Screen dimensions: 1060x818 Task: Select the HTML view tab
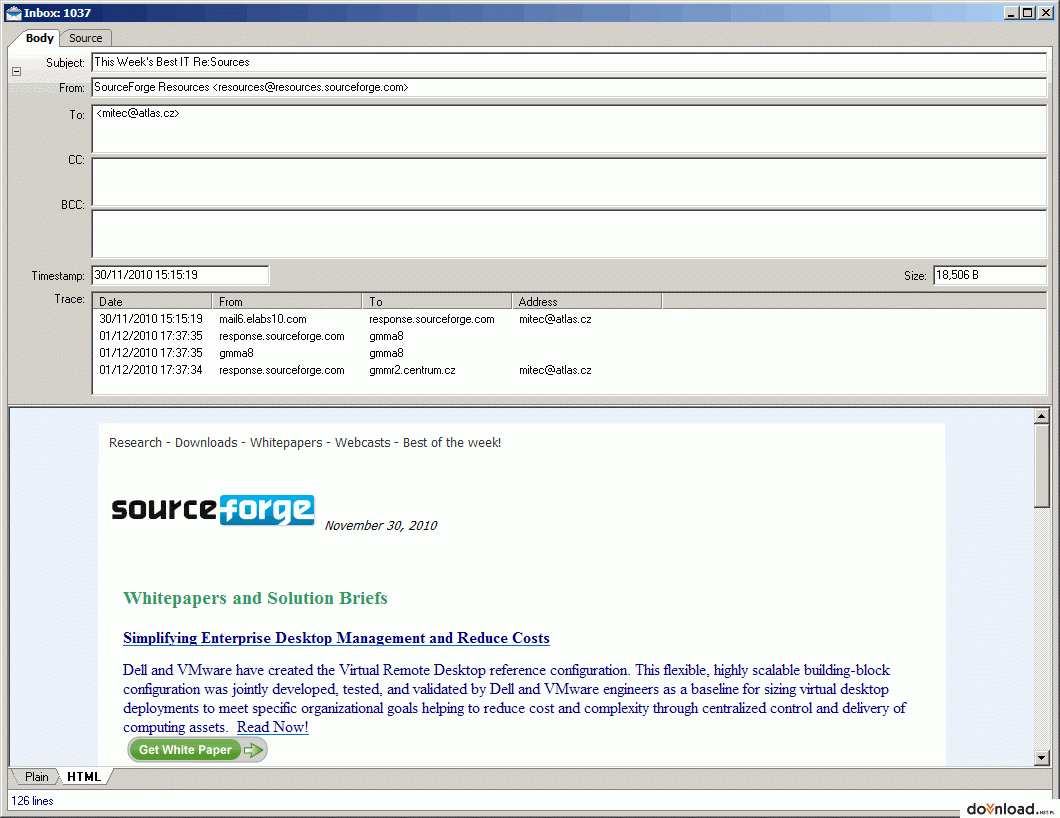point(84,777)
